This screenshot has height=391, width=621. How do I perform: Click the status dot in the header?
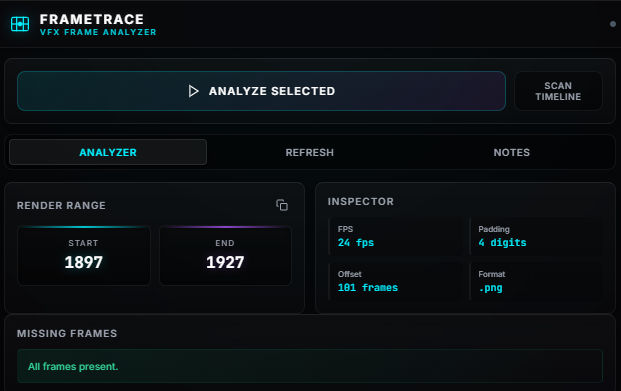[612, 24]
